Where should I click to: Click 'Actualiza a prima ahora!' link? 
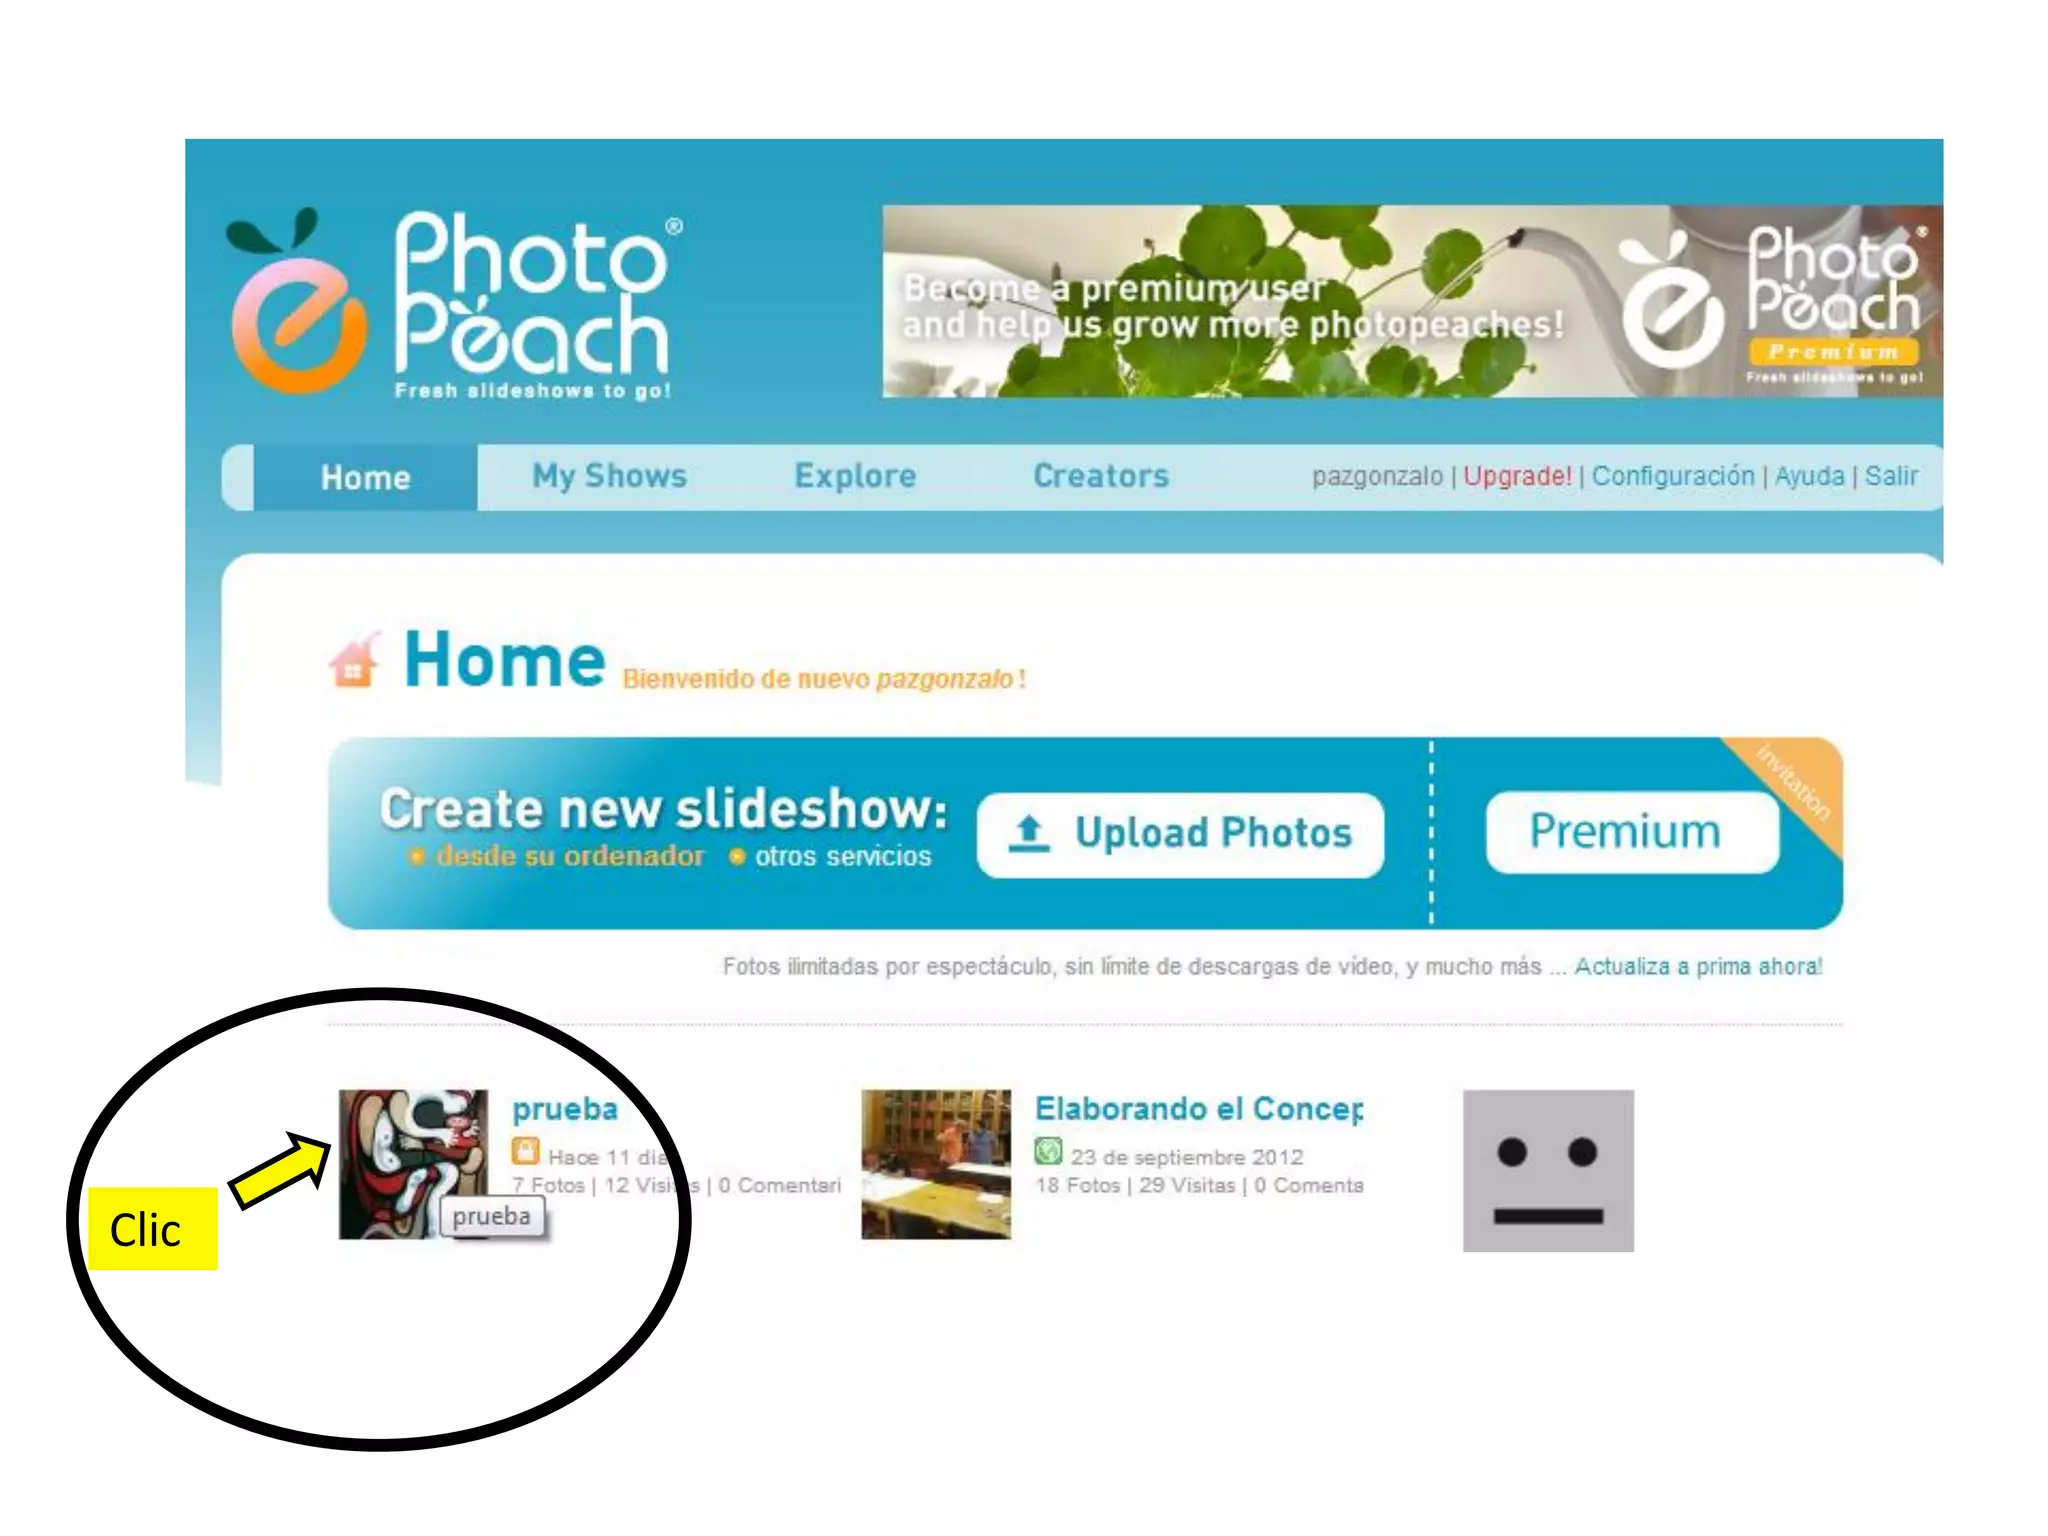coord(1698,967)
